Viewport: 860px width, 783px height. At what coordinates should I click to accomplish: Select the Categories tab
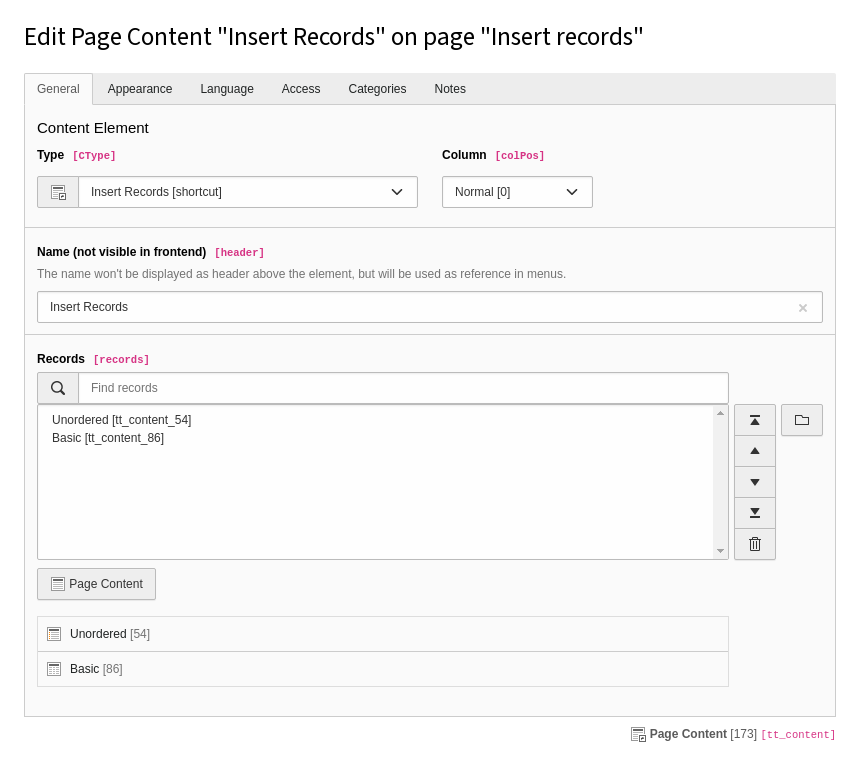[x=377, y=89]
